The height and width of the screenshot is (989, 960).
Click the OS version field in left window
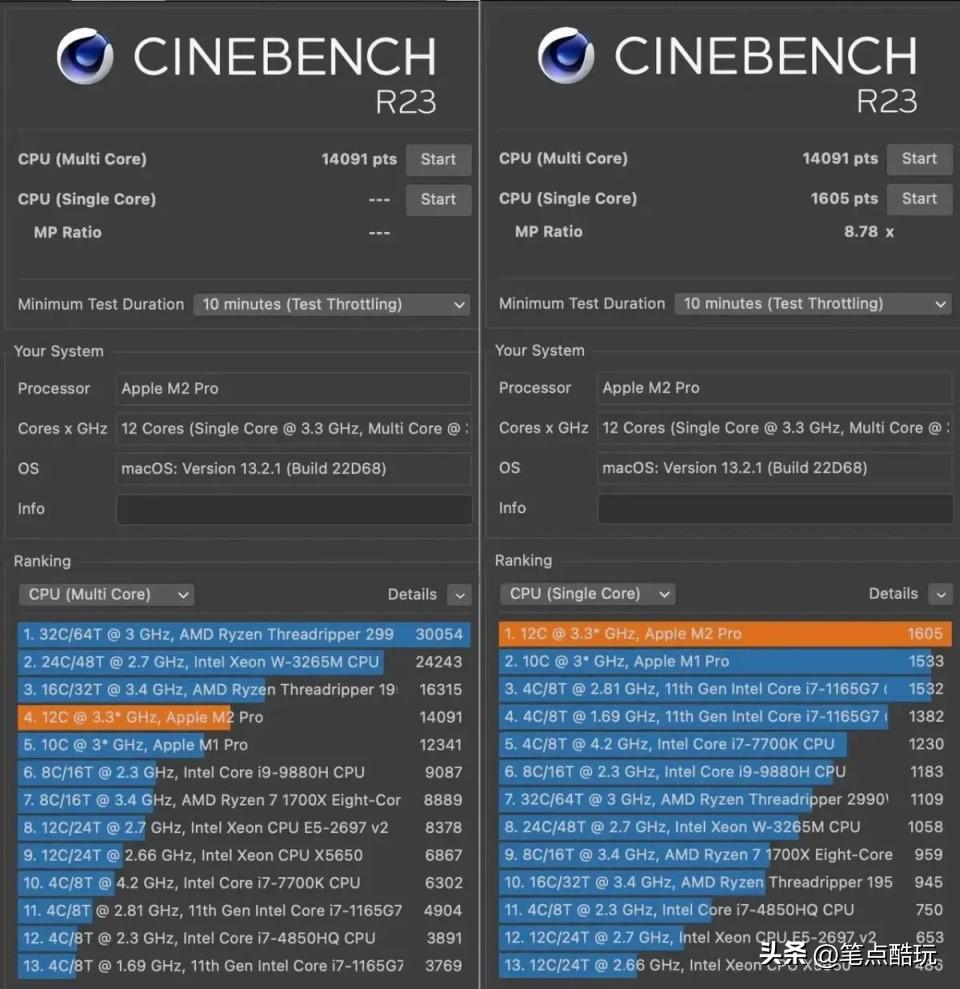(294, 469)
